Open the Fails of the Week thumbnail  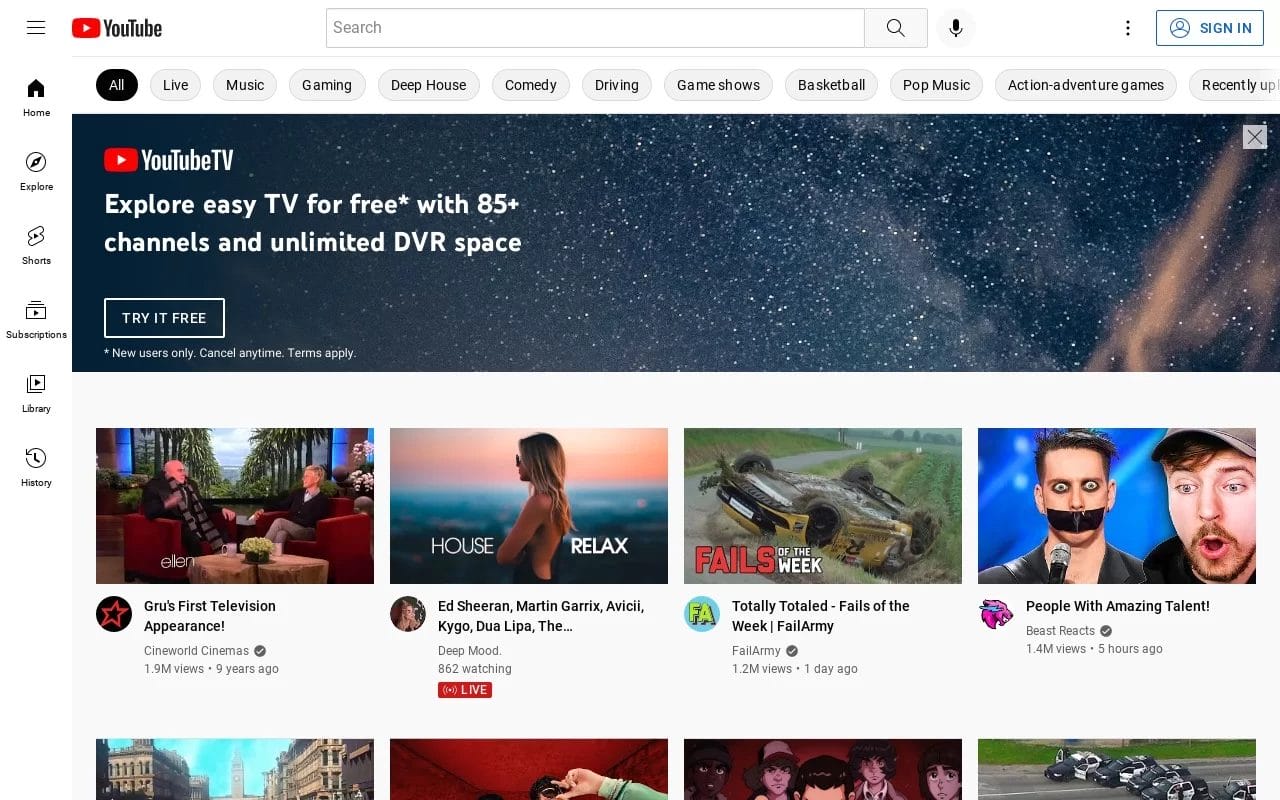tap(822, 506)
